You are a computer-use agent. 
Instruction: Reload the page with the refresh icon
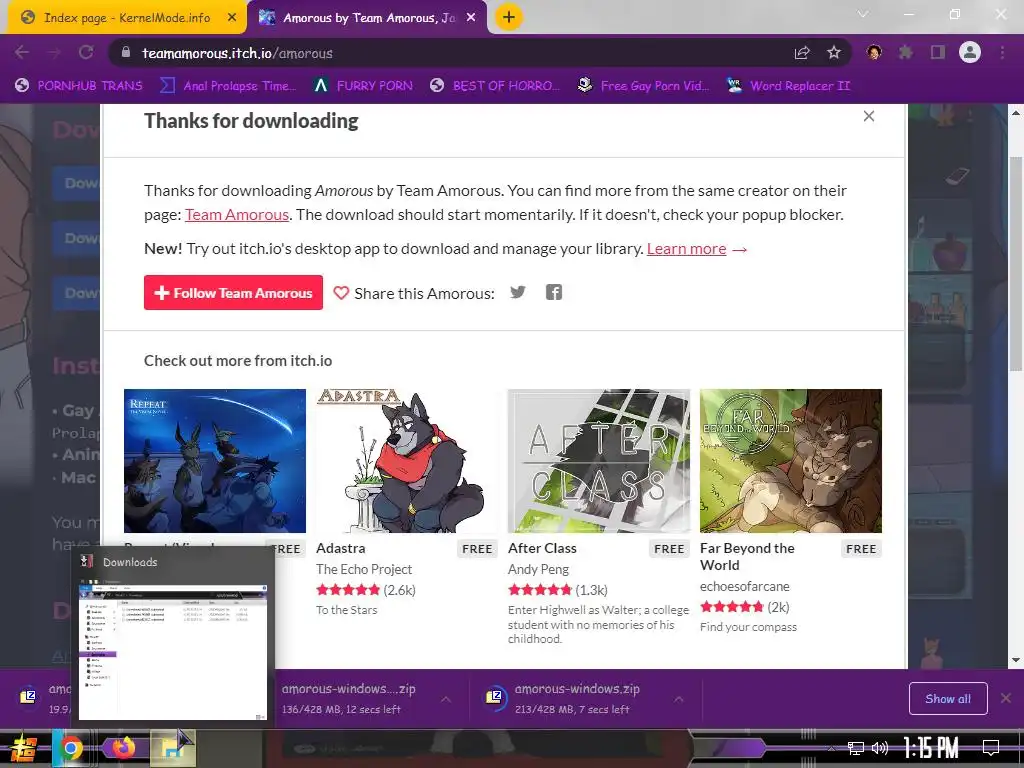pos(86,53)
